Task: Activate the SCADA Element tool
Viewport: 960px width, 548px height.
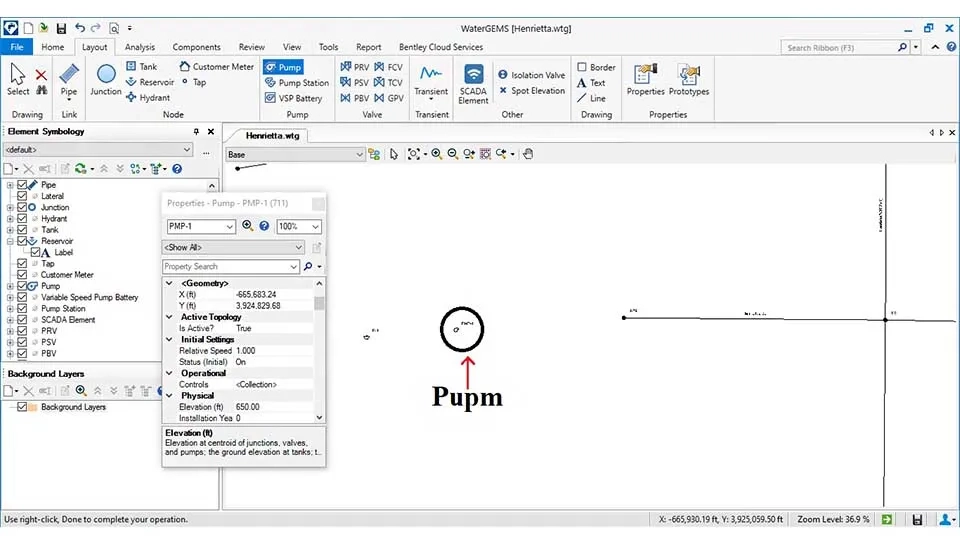Action: point(473,82)
